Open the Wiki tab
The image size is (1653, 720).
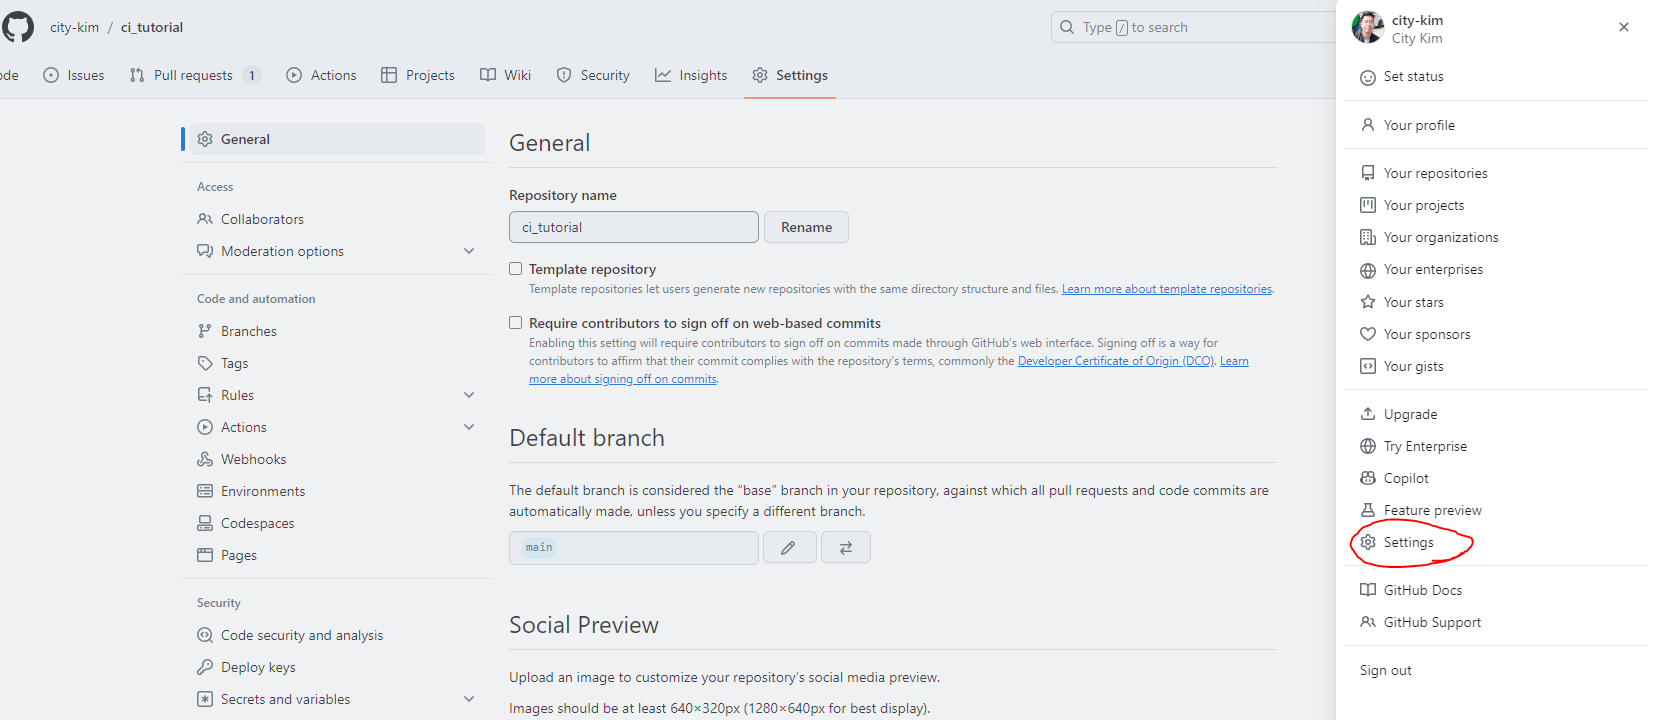pyautogui.click(x=505, y=75)
